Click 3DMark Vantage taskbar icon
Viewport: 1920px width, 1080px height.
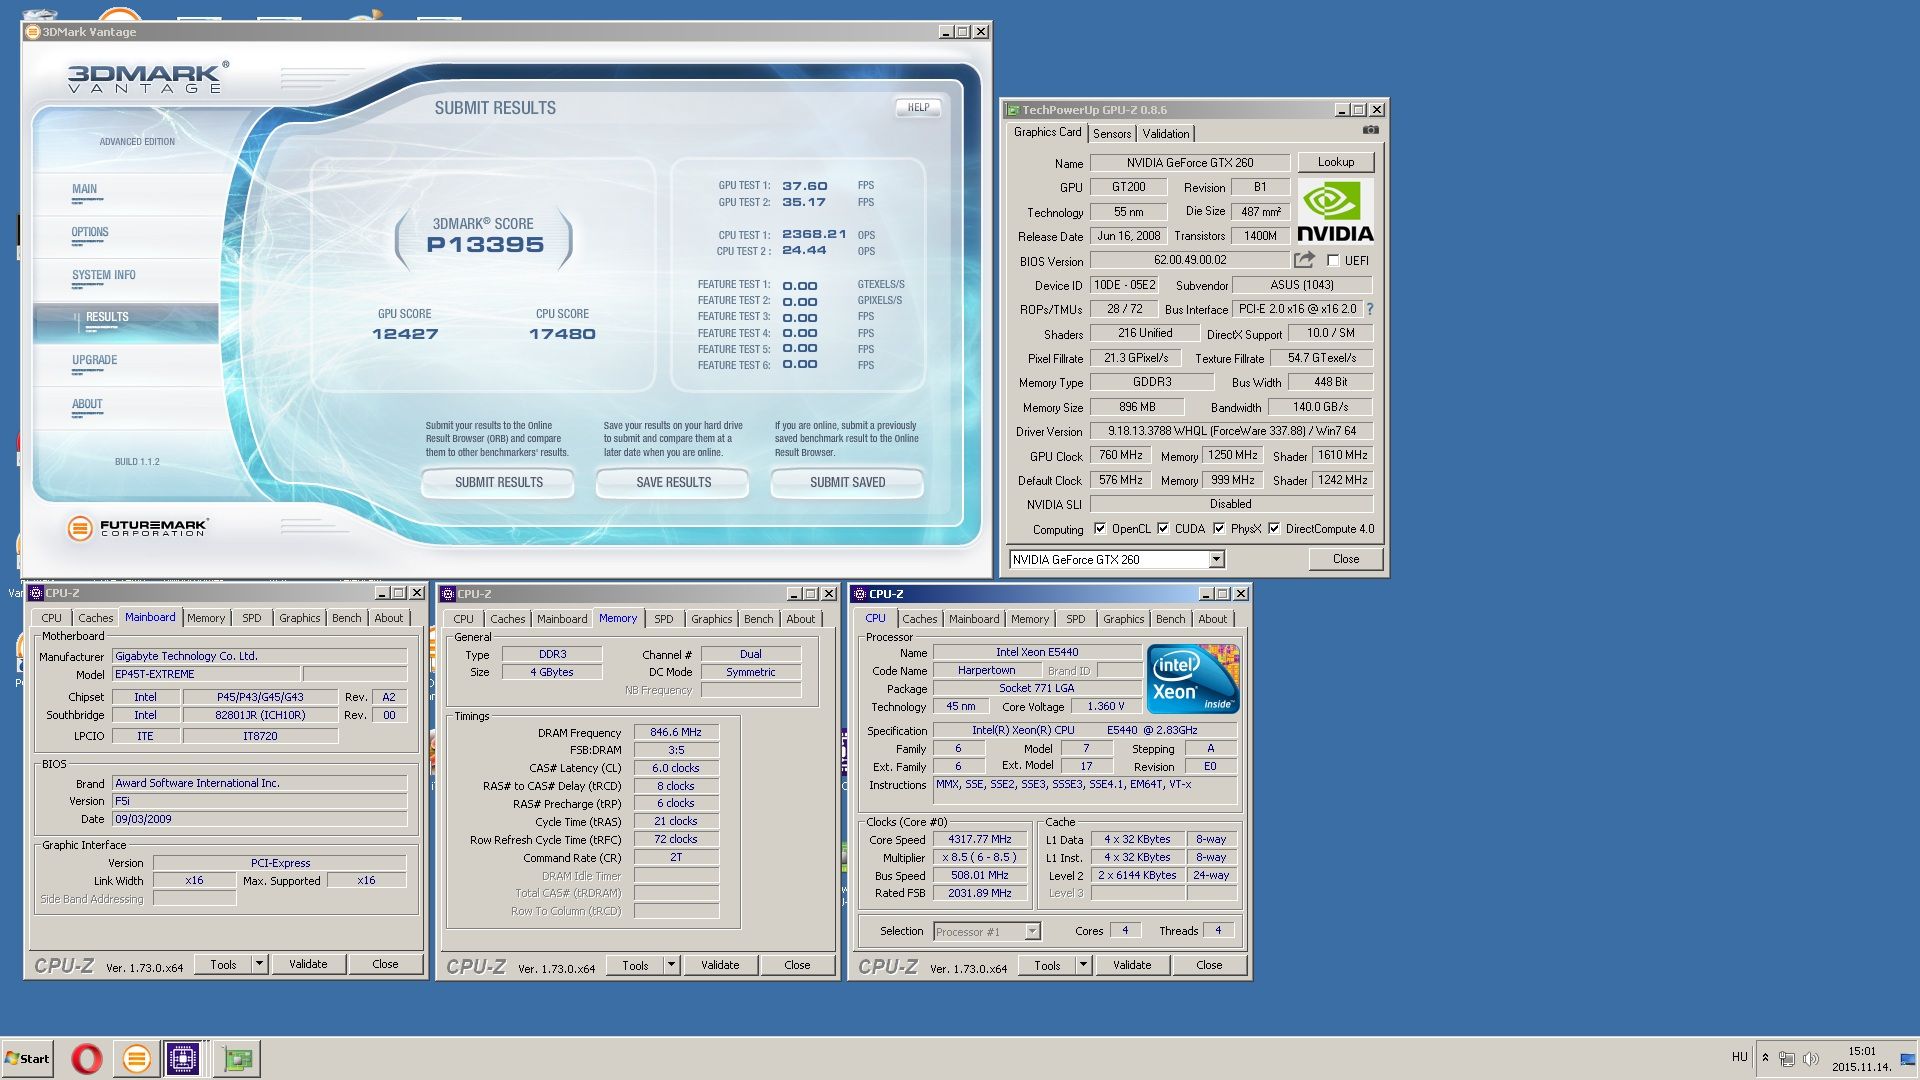[136, 1058]
